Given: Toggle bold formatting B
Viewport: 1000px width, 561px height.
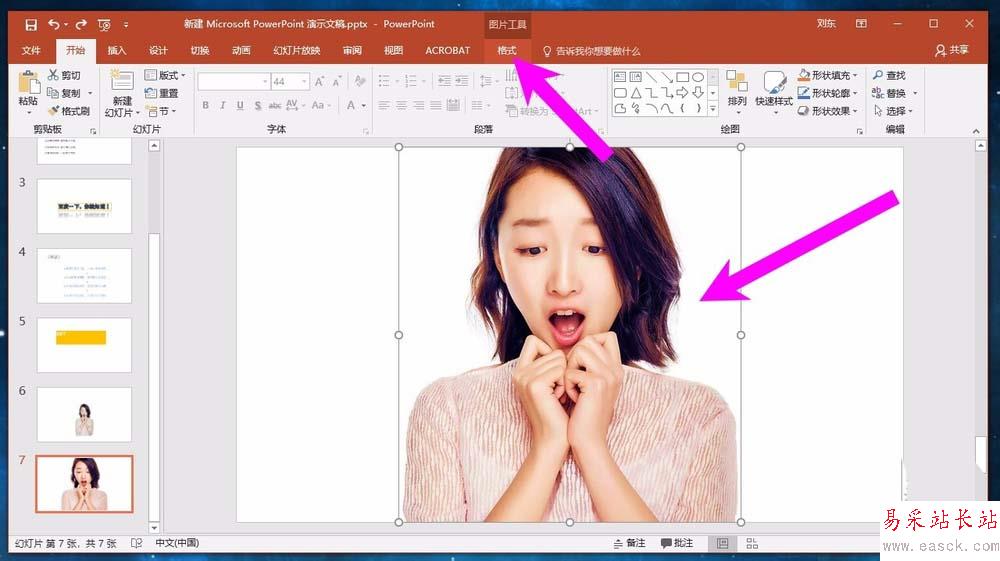Looking at the screenshot, I should point(205,105).
